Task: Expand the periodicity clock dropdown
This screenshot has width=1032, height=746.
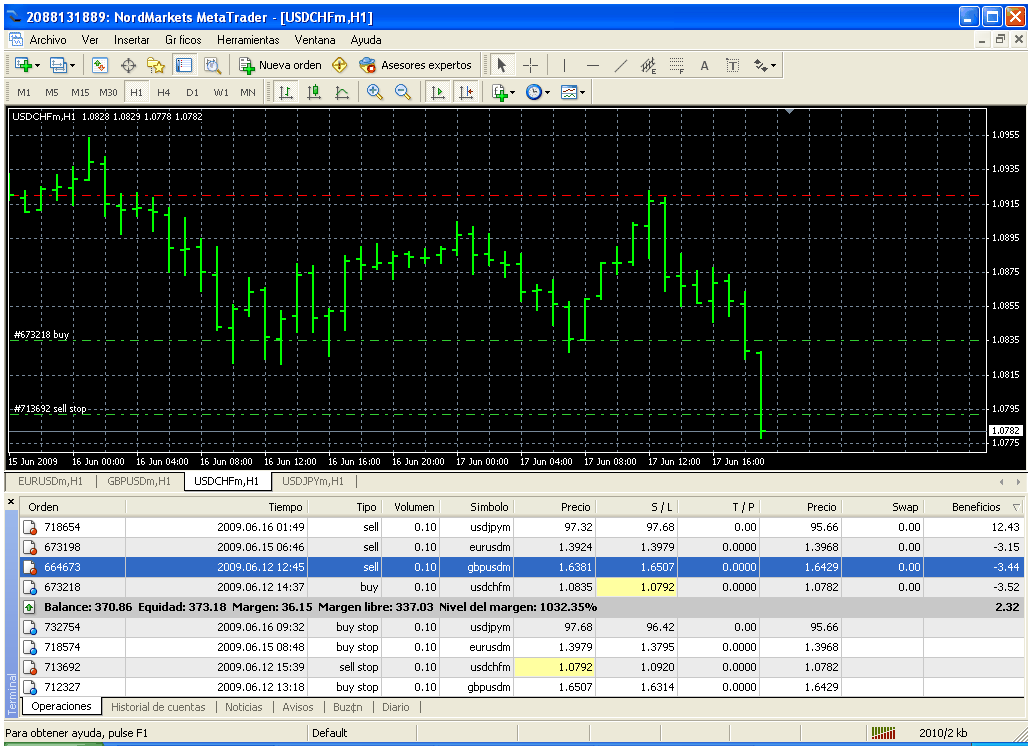Action: coord(548,92)
